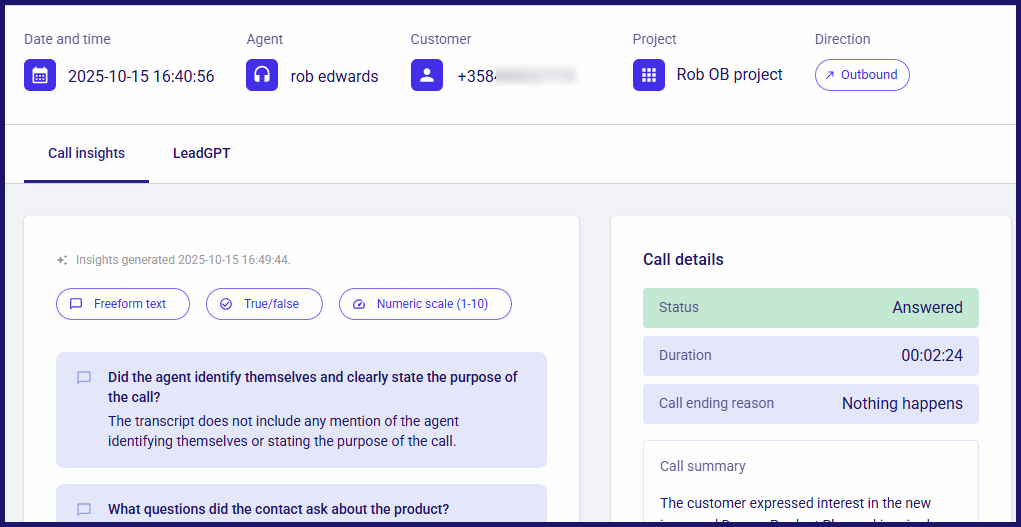Toggle the Numeric scale (1-10) filter

tap(425, 304)
